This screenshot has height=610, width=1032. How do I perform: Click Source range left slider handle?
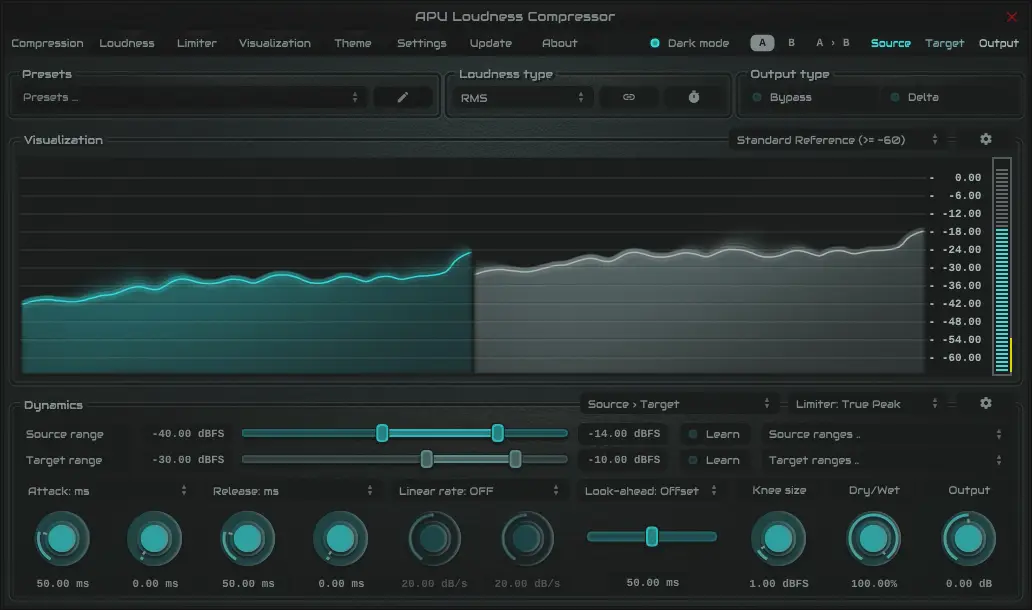382,433
